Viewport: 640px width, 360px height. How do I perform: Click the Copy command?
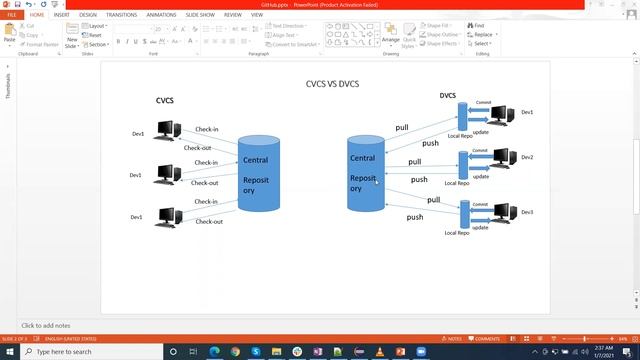[29, 35]
